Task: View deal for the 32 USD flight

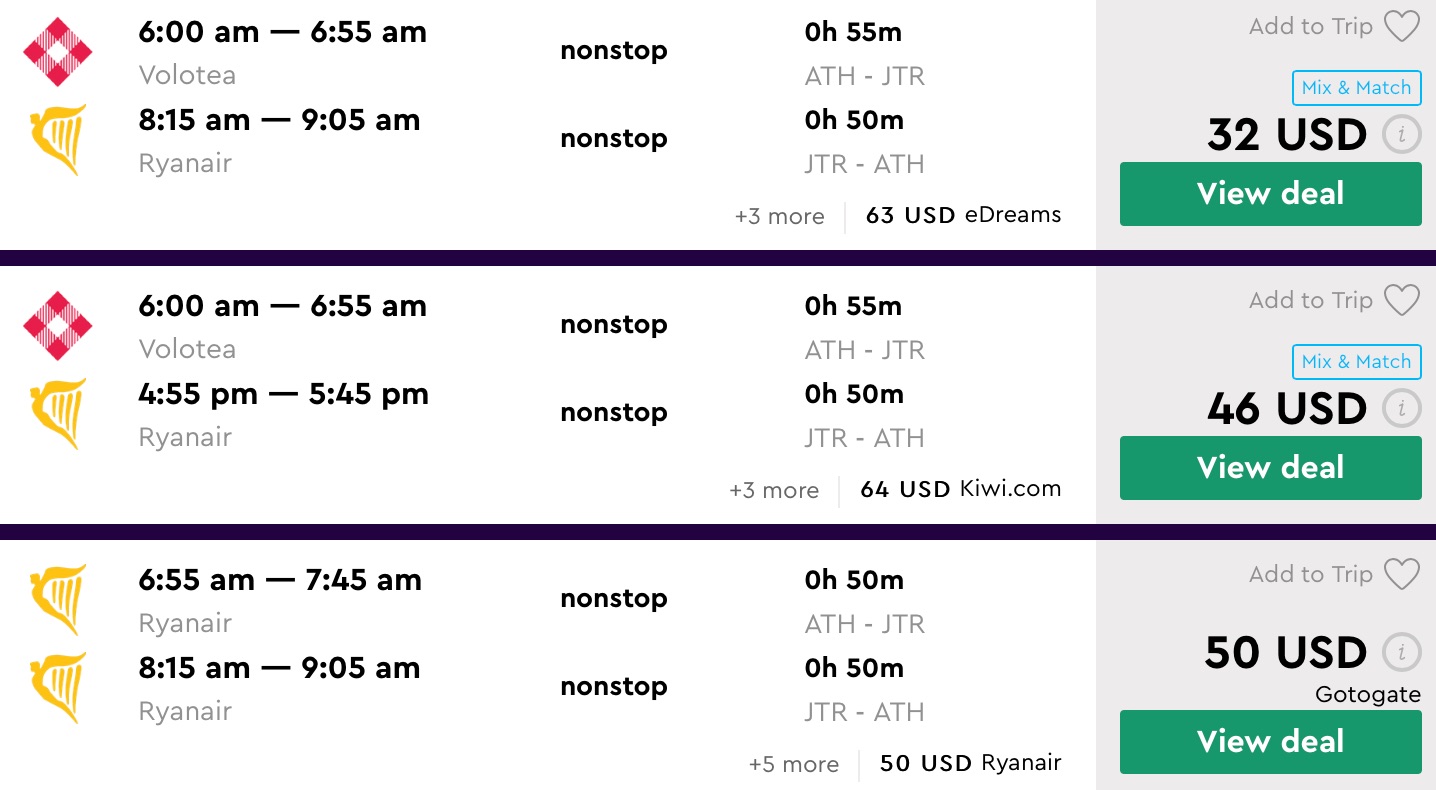Action: [x=1270, y=194]
